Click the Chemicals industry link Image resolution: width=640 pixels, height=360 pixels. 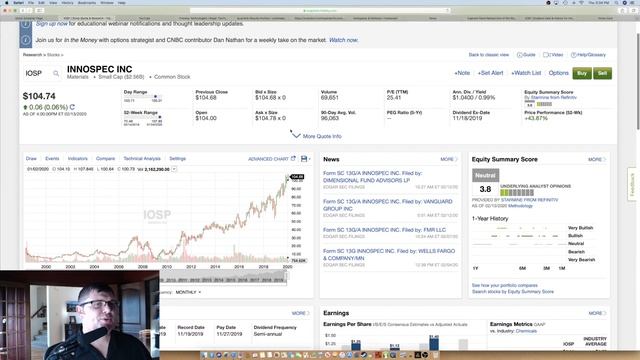click(526, 331)
